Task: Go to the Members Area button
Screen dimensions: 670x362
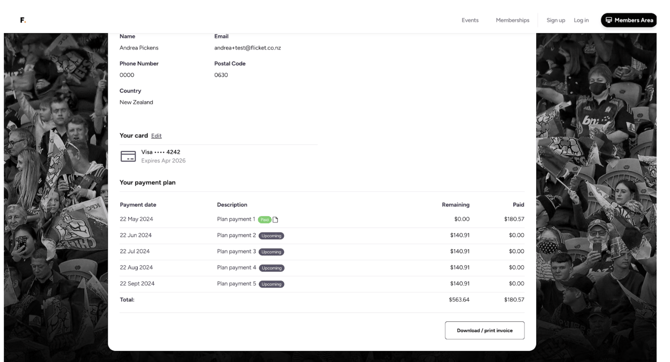Action: [x=629, y=20]
